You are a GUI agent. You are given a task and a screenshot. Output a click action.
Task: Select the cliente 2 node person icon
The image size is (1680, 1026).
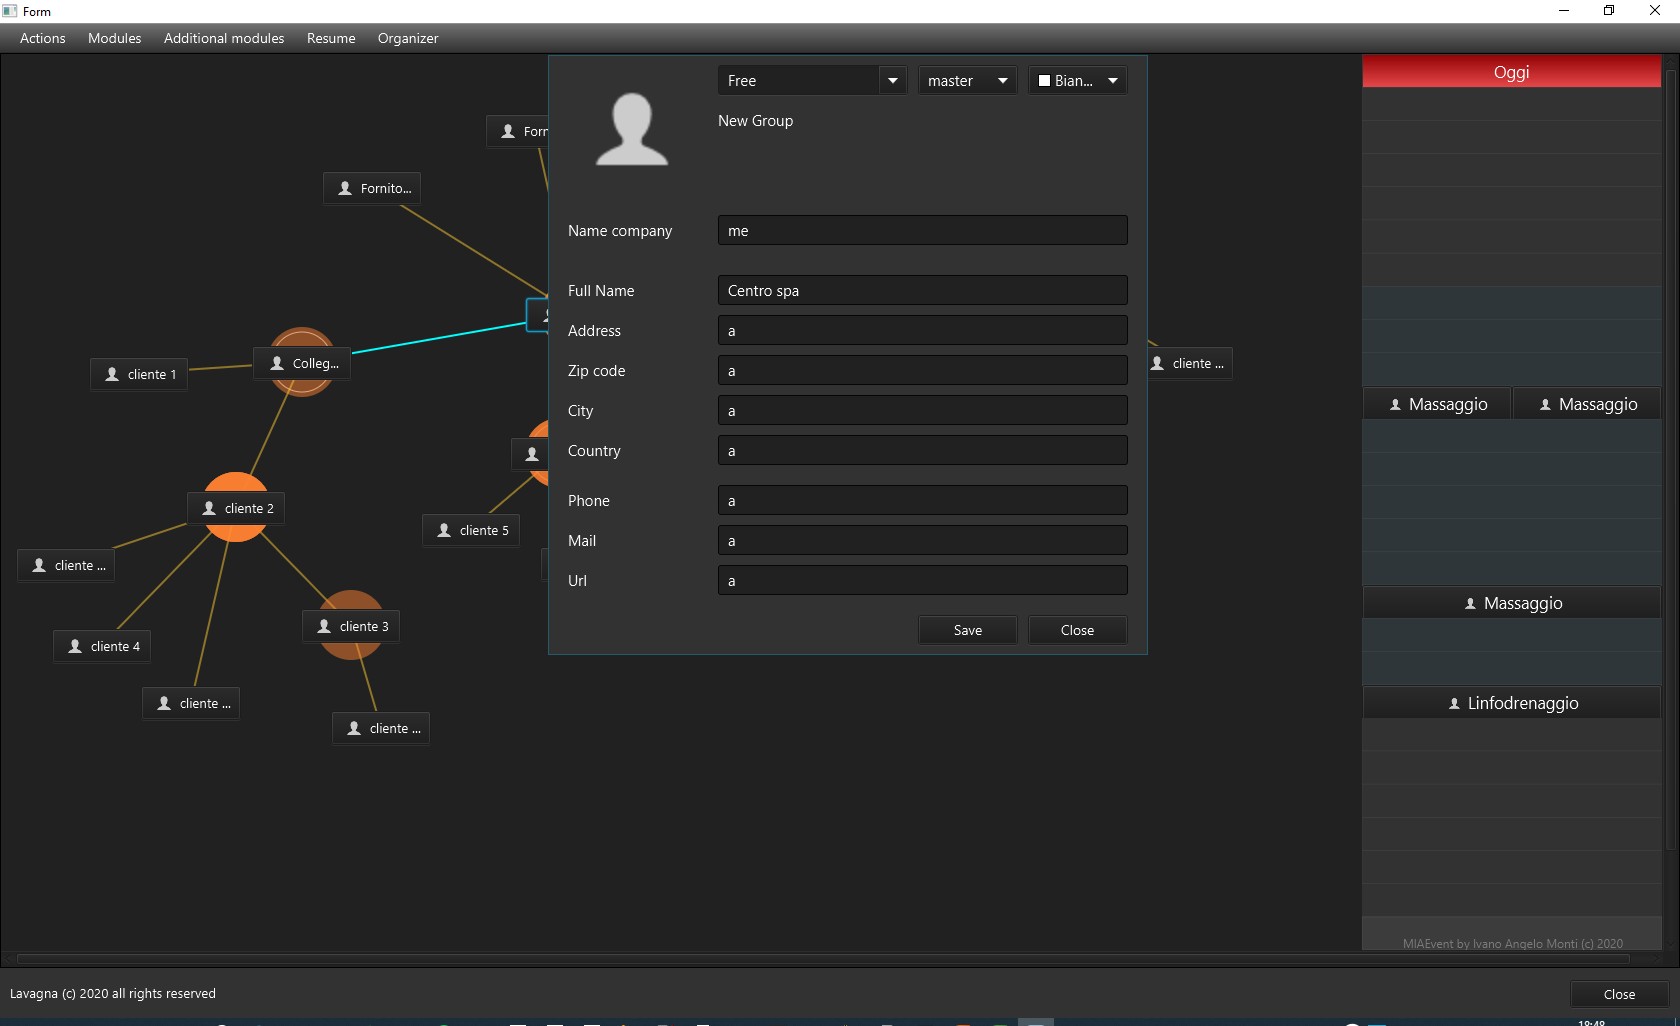209,508
